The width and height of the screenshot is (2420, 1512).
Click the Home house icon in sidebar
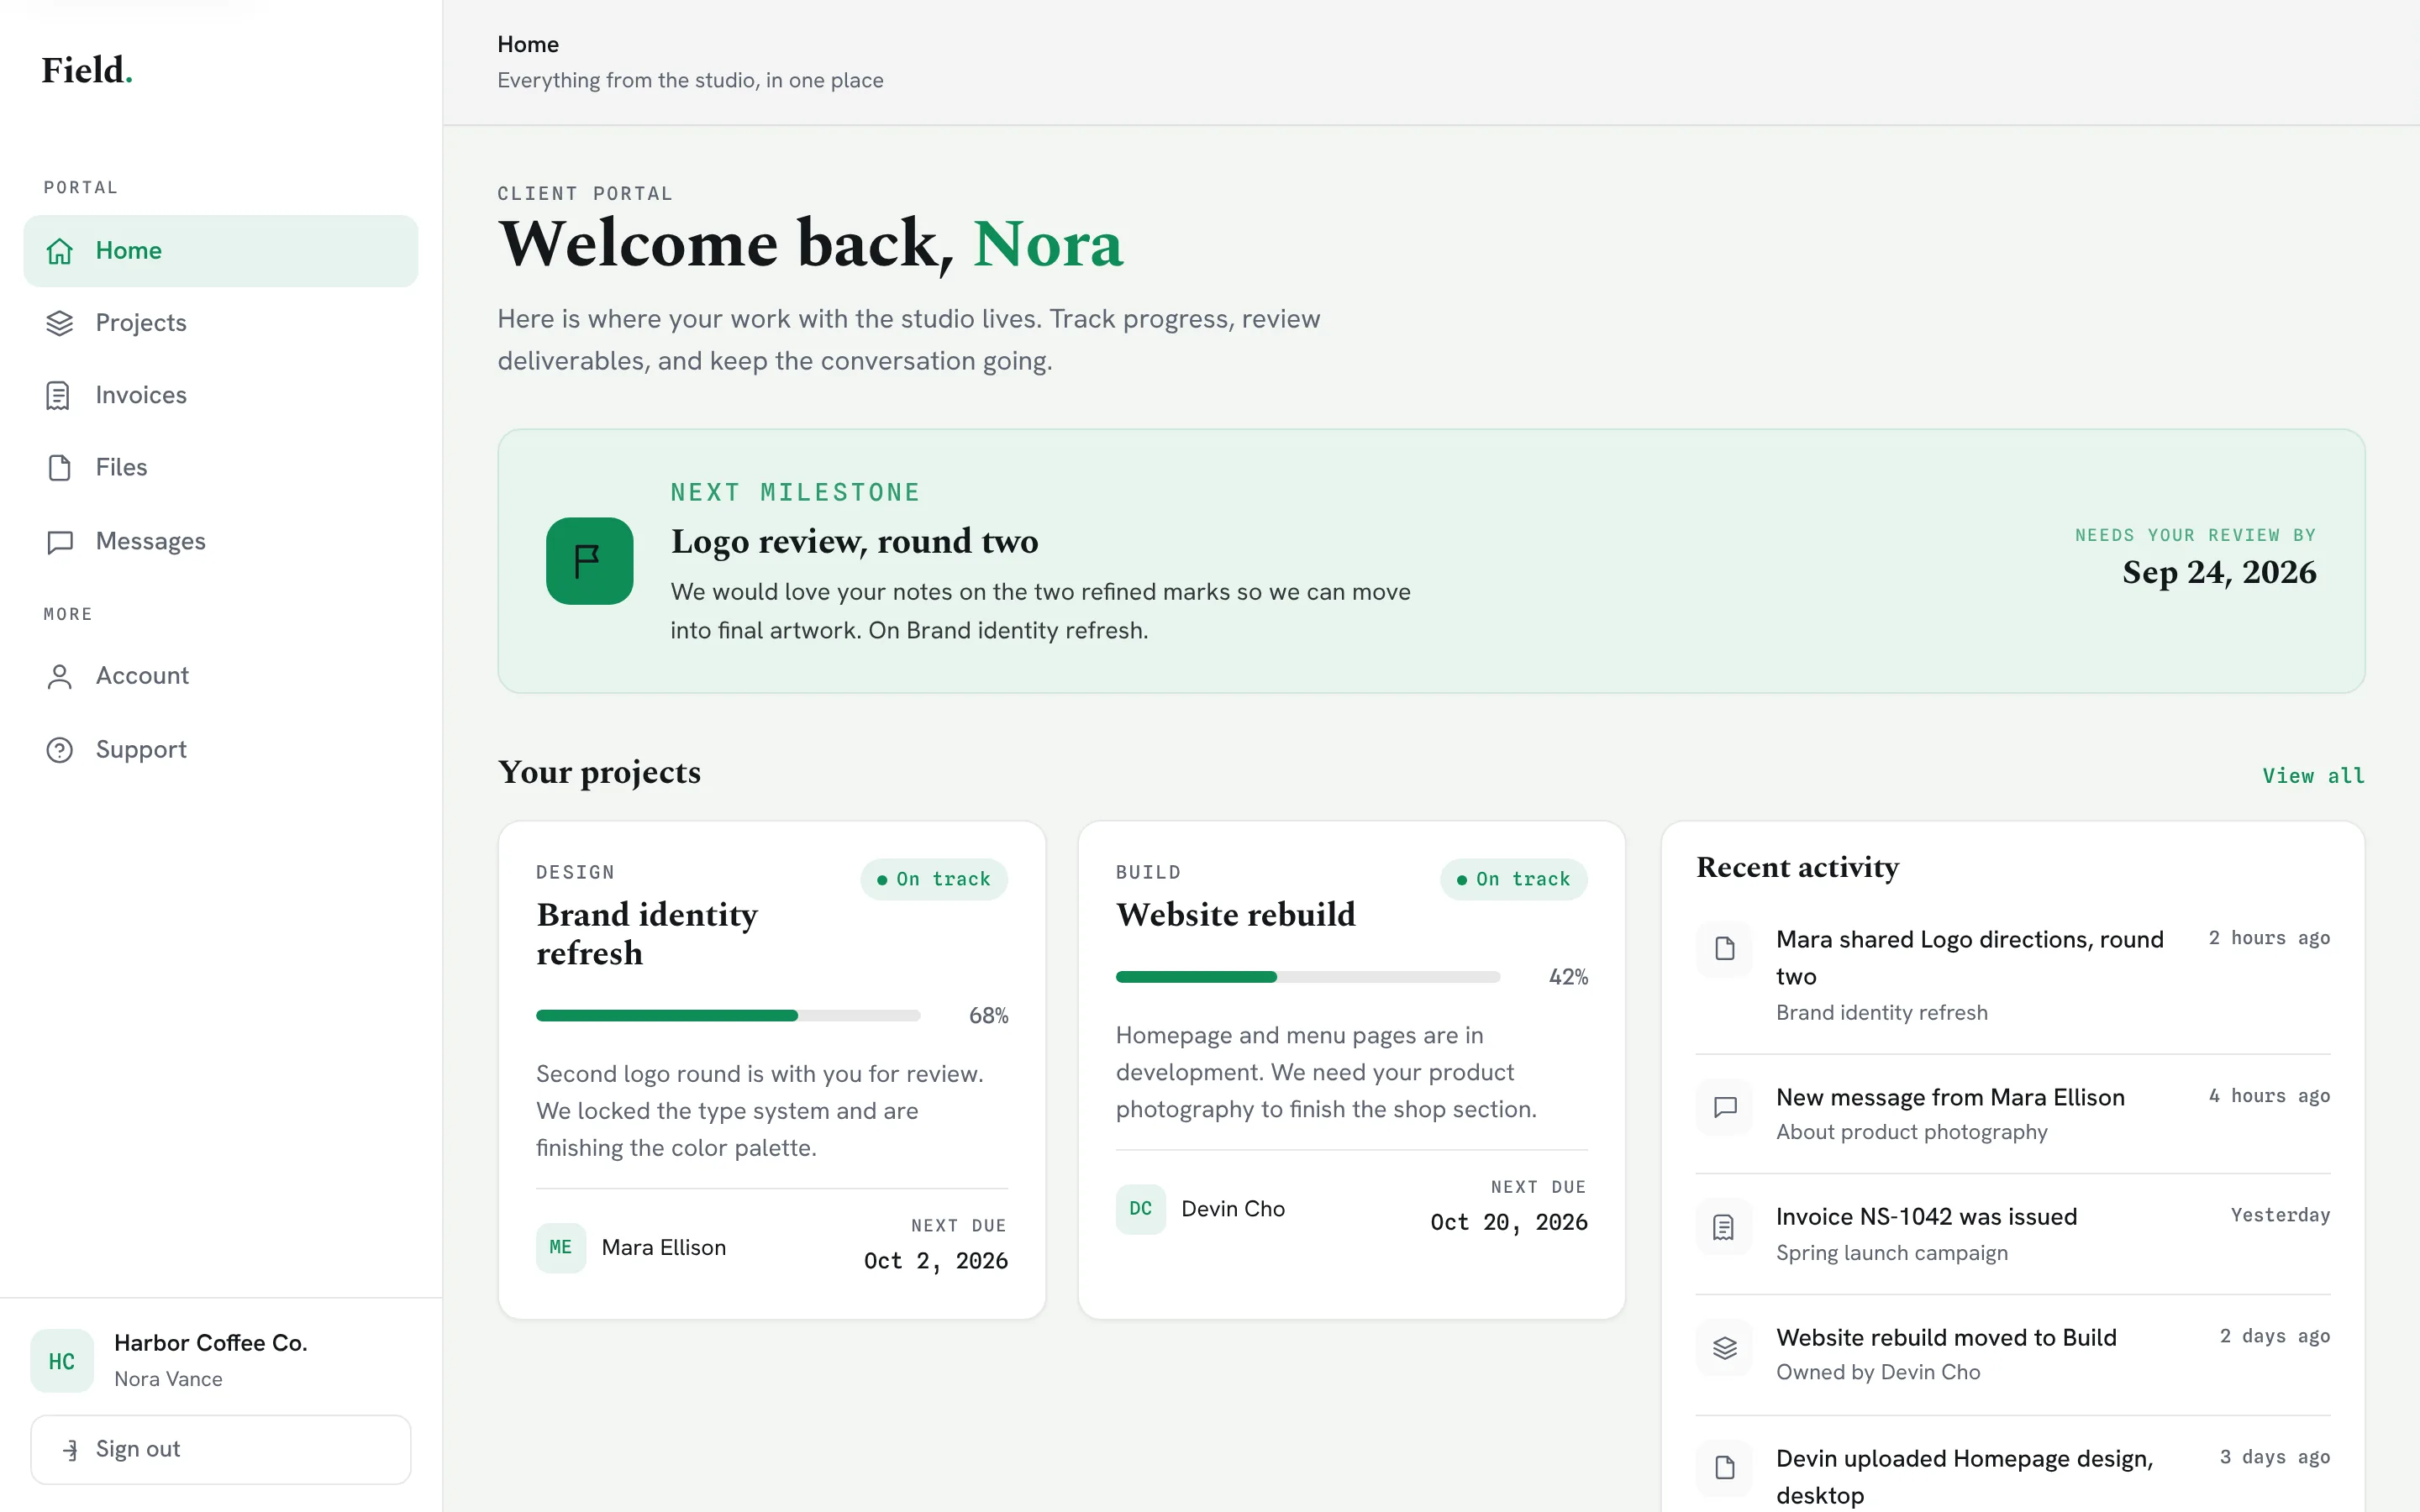(x=60, y=251)
